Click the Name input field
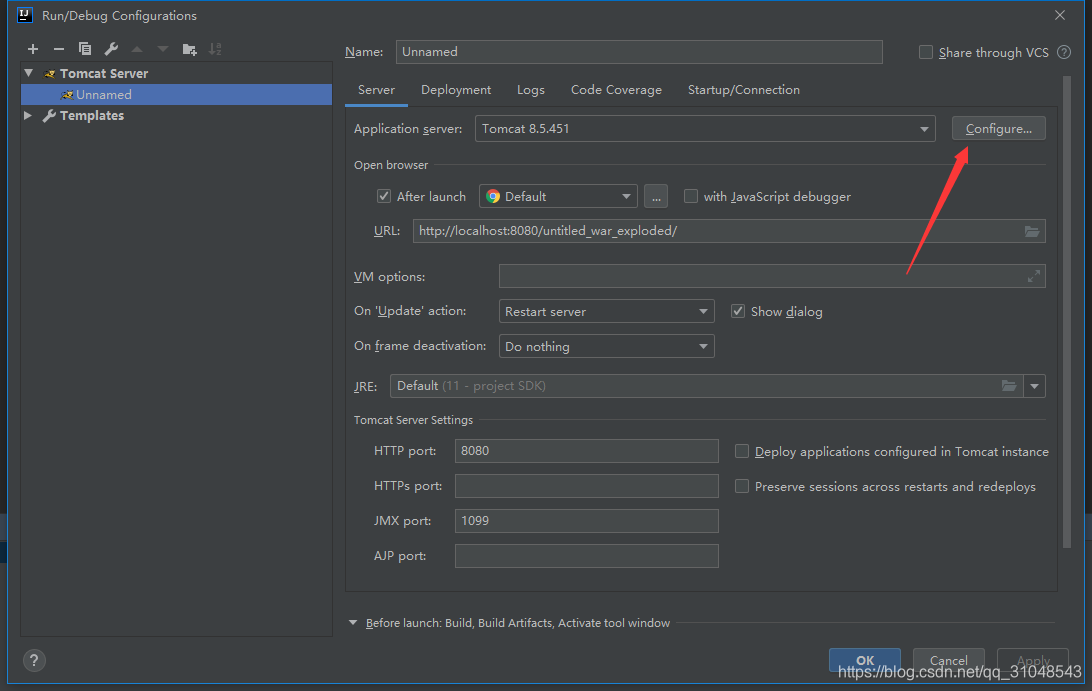This screenshot has width=1092, height=691. pos(639,52)
